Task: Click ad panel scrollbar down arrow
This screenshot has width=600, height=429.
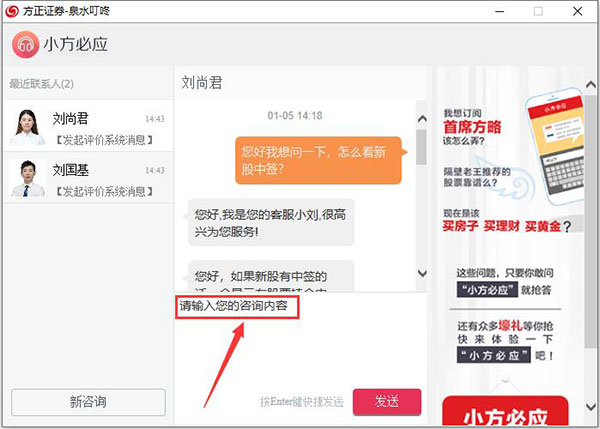Action: tap(591, 406)
